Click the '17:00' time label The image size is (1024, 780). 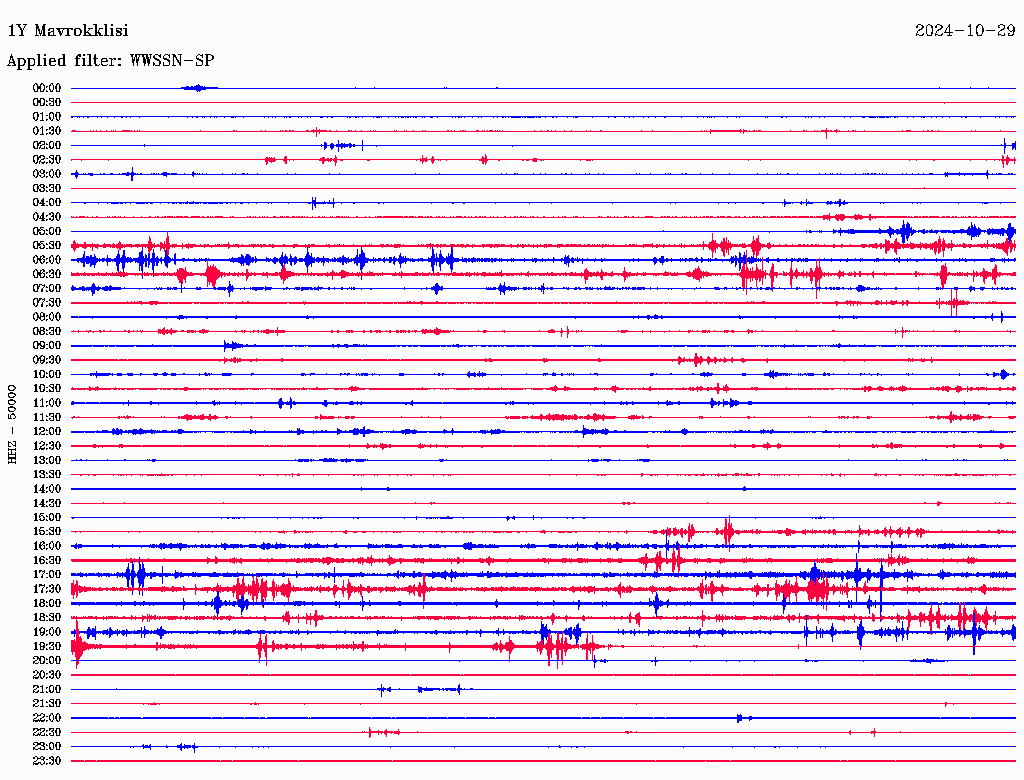pyautogui.click(x=46, y=576)
